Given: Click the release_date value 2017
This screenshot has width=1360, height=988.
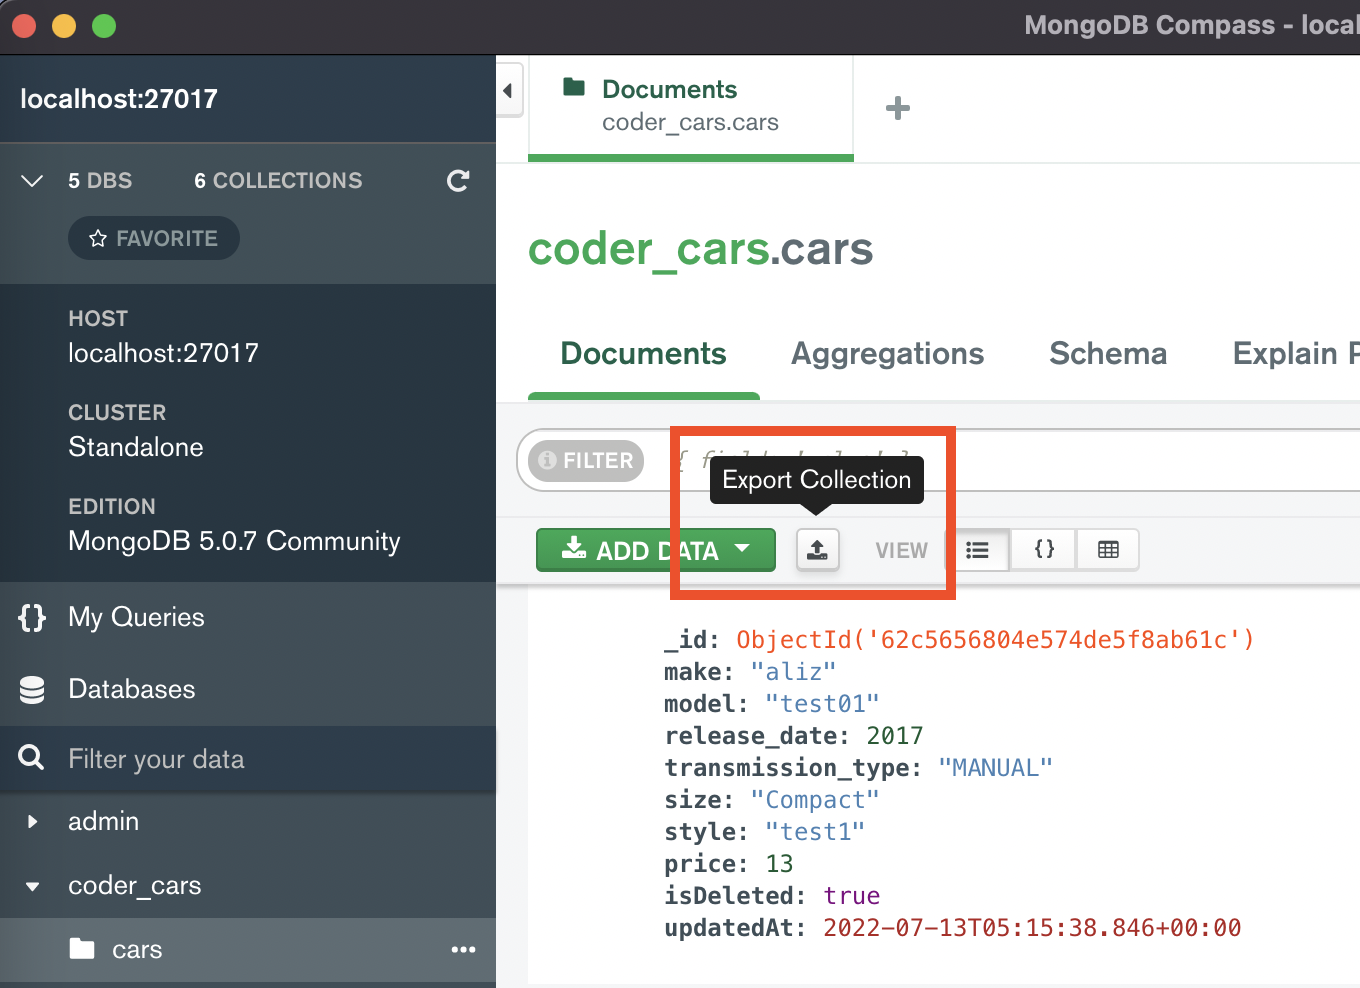Looking at the screenshot, I should tap(895, 736).
